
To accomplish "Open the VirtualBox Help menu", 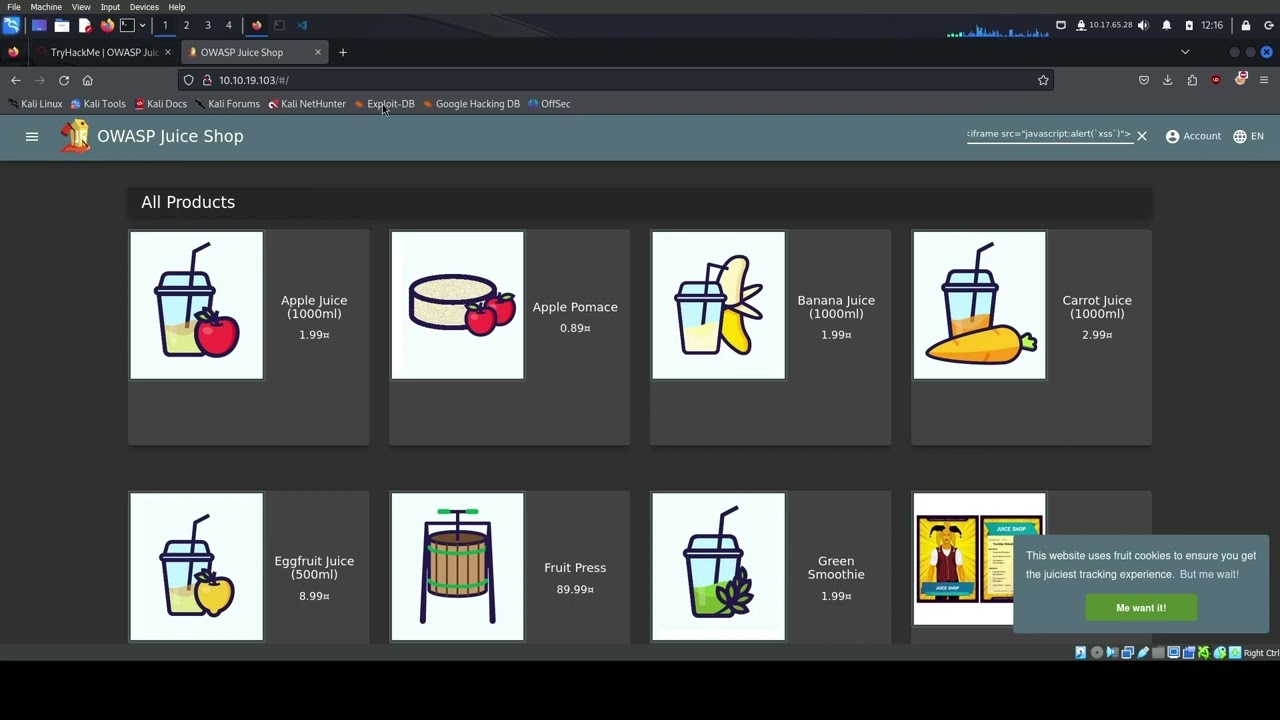I will click(x=177, y=7).
